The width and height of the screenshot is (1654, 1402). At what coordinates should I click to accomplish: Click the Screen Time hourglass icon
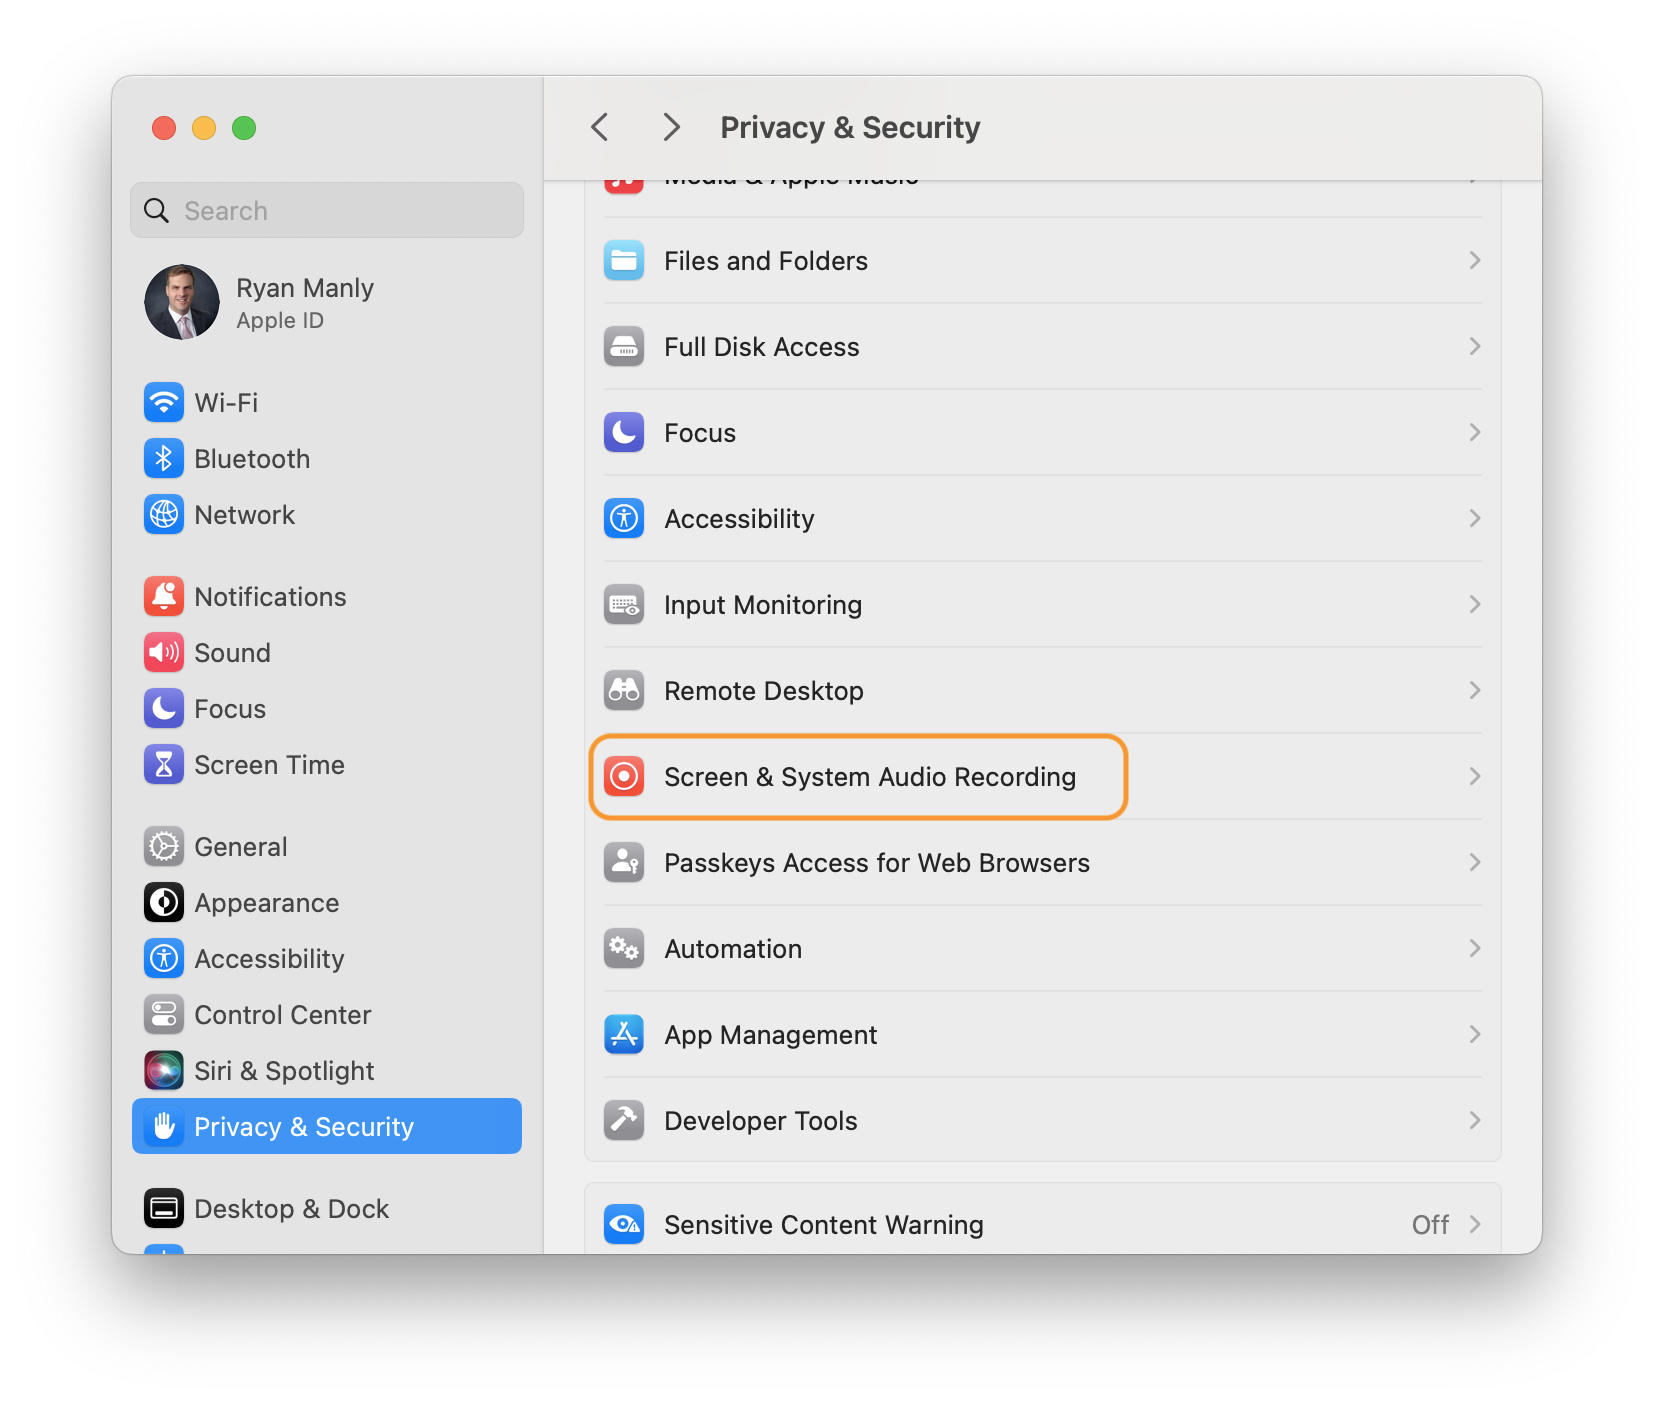164,765
